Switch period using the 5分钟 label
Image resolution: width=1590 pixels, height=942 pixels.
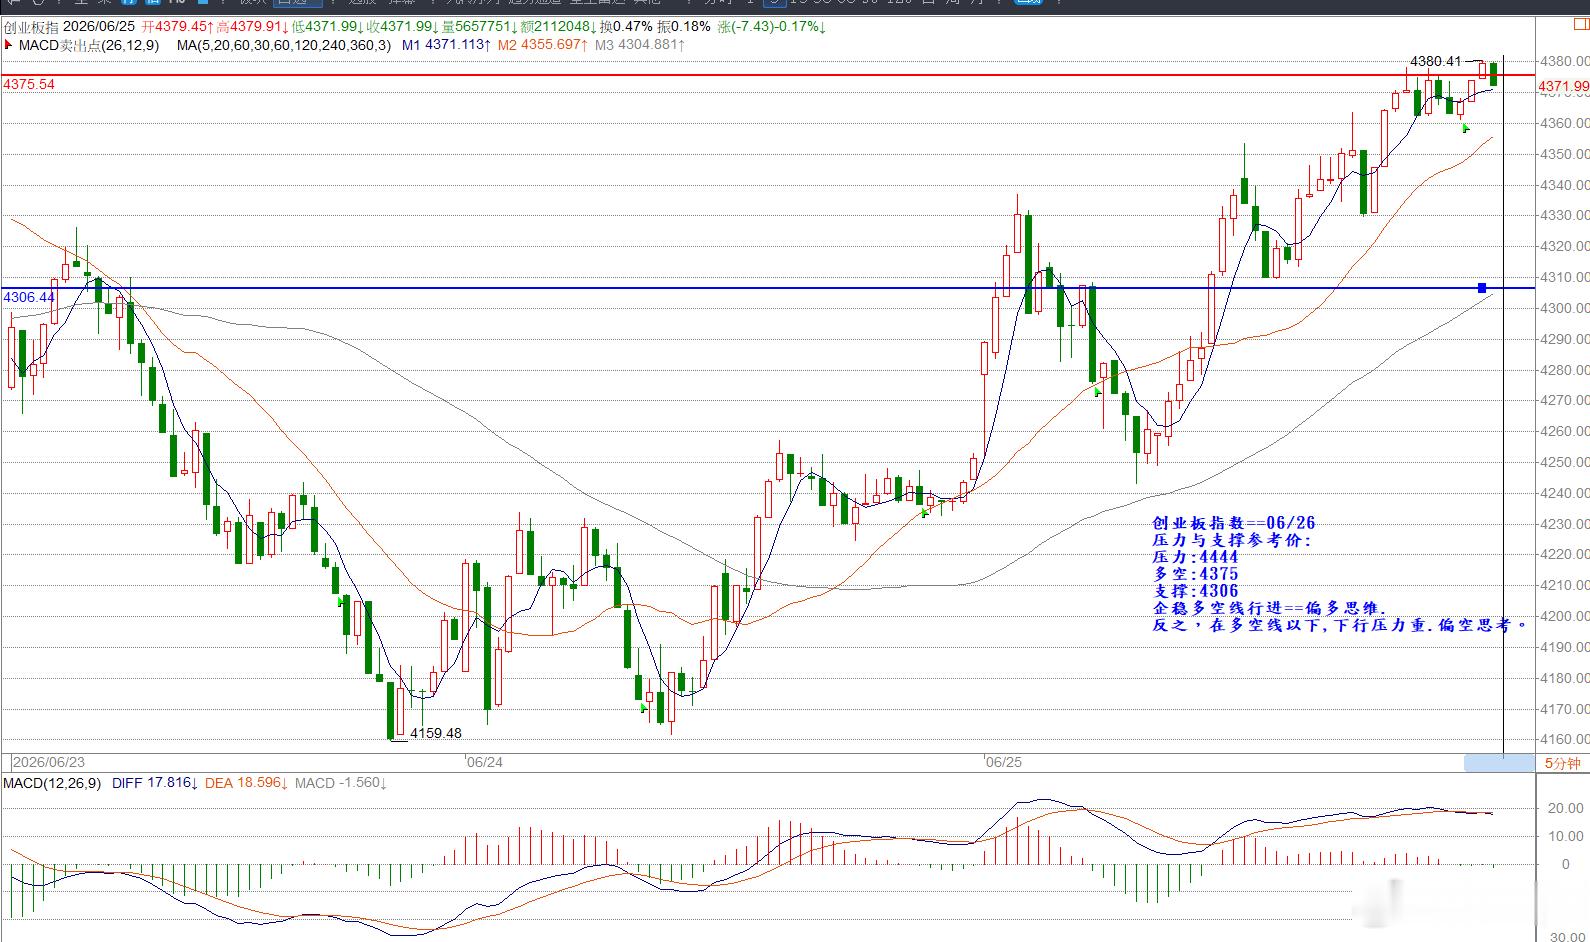[1562, 763]
